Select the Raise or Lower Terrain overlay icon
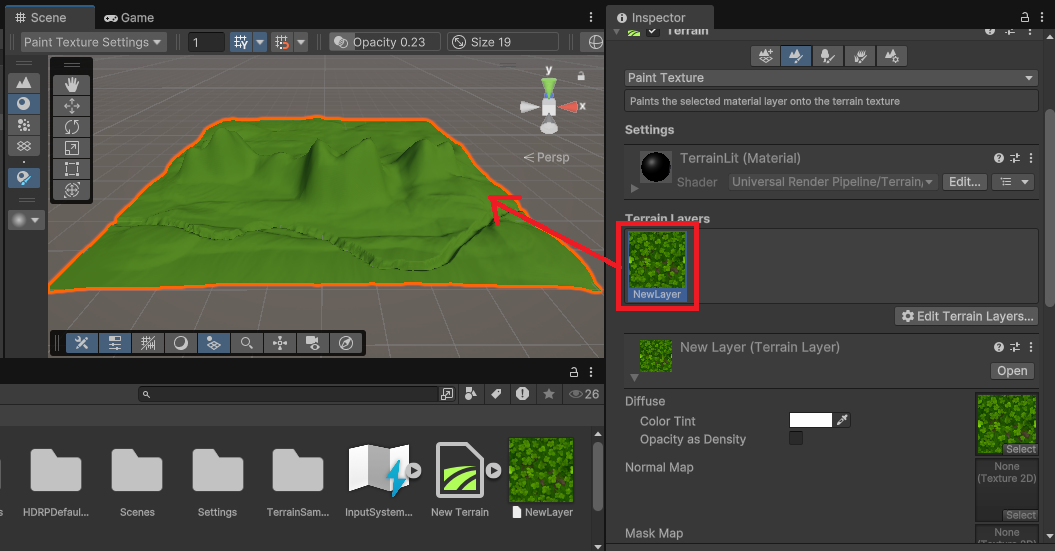The image size is (1055, 551). 24,82
